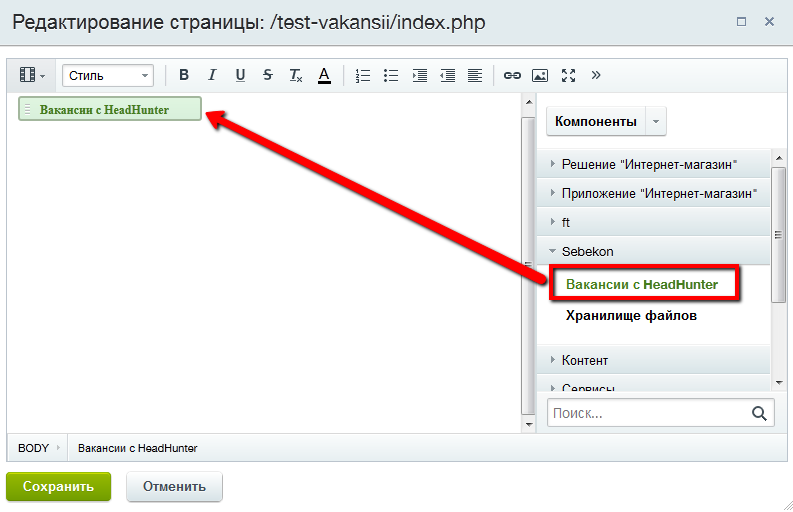The height and width of the screenshot is (512, 793).
Task: Maximize the page editing dialog
Action: 741,21
